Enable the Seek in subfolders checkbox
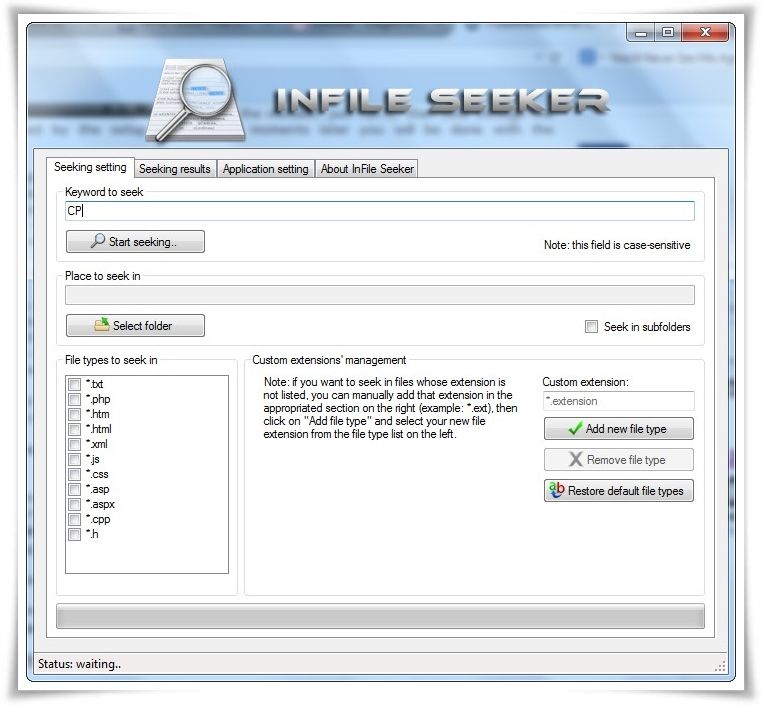This screenshot has height=705, width=761. pos(591,327)
